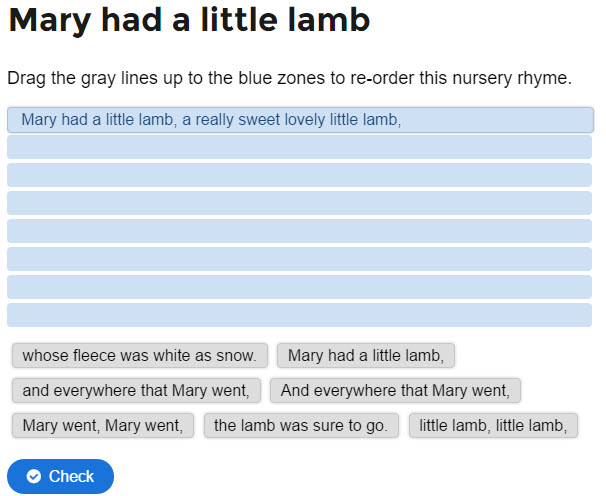This screenshot has height=496, width=606.
Task: Click the 'Mary had a little lamb' heading
Action: pyautogui.click(x=189, y=20)
